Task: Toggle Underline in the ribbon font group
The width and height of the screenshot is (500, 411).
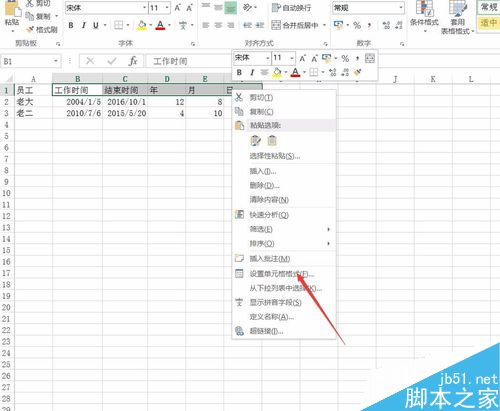Action: (x=96, y=25)
